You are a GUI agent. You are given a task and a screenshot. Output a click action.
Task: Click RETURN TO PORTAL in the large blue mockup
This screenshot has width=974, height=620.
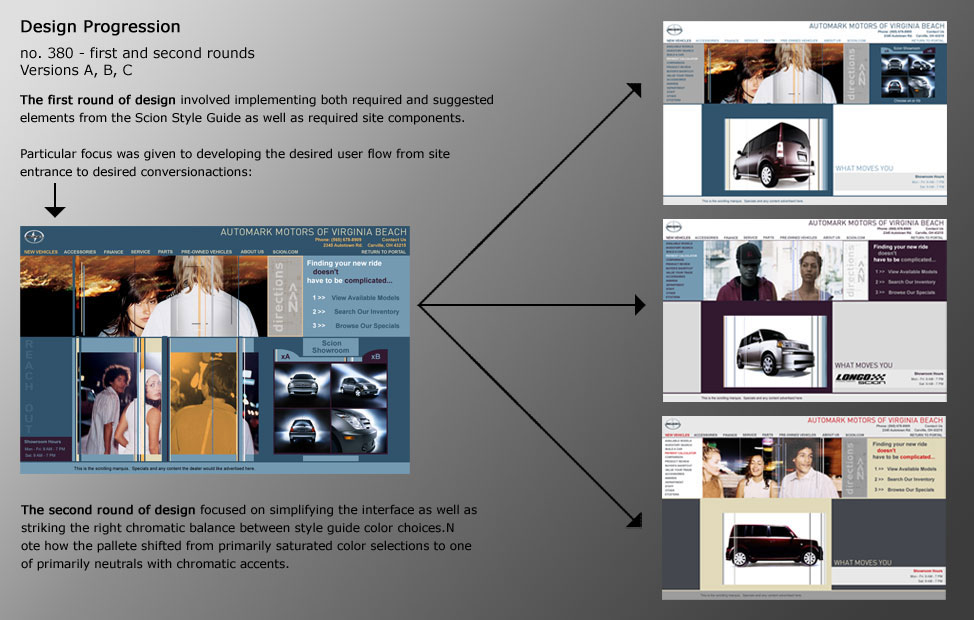point(384,252)
